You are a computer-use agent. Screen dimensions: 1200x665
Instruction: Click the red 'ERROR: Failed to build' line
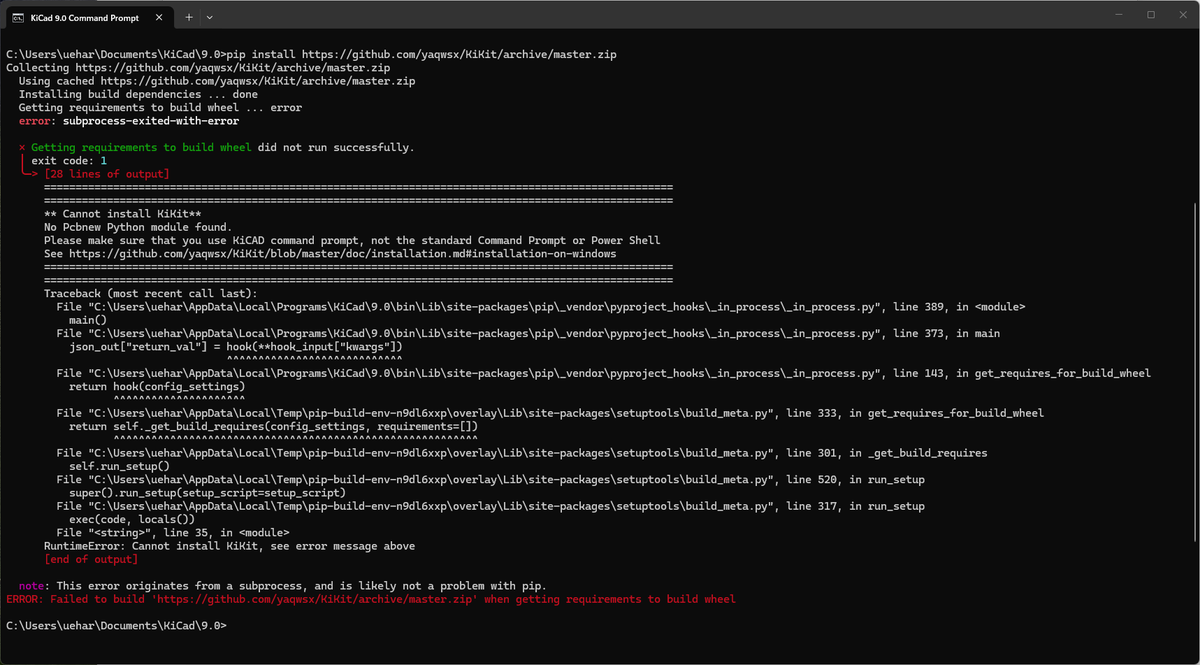(370, 599)
